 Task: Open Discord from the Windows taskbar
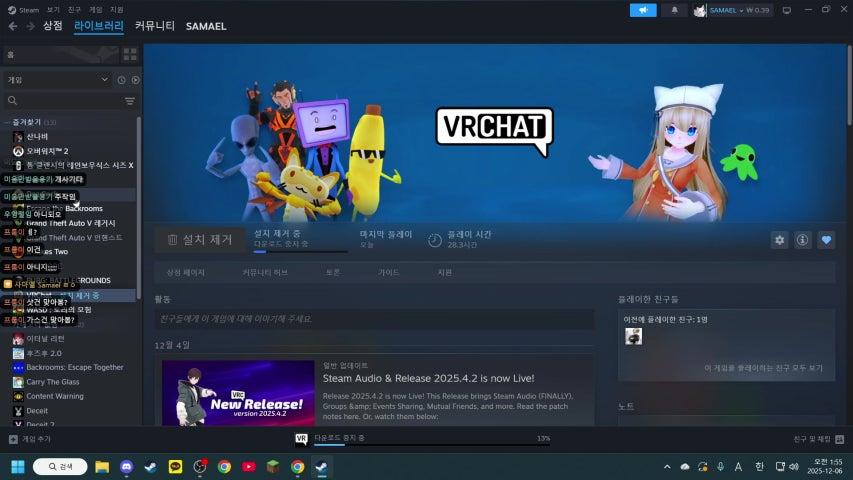126,466
